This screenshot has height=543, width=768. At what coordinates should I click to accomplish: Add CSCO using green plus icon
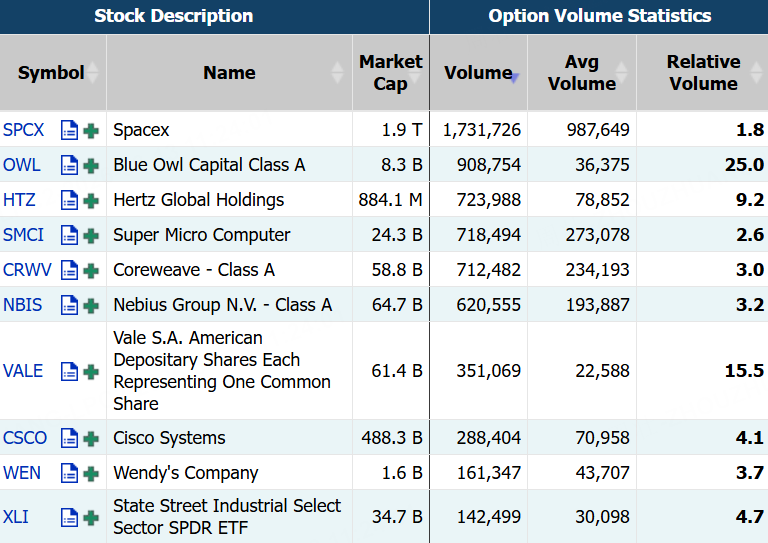point(91,439)
